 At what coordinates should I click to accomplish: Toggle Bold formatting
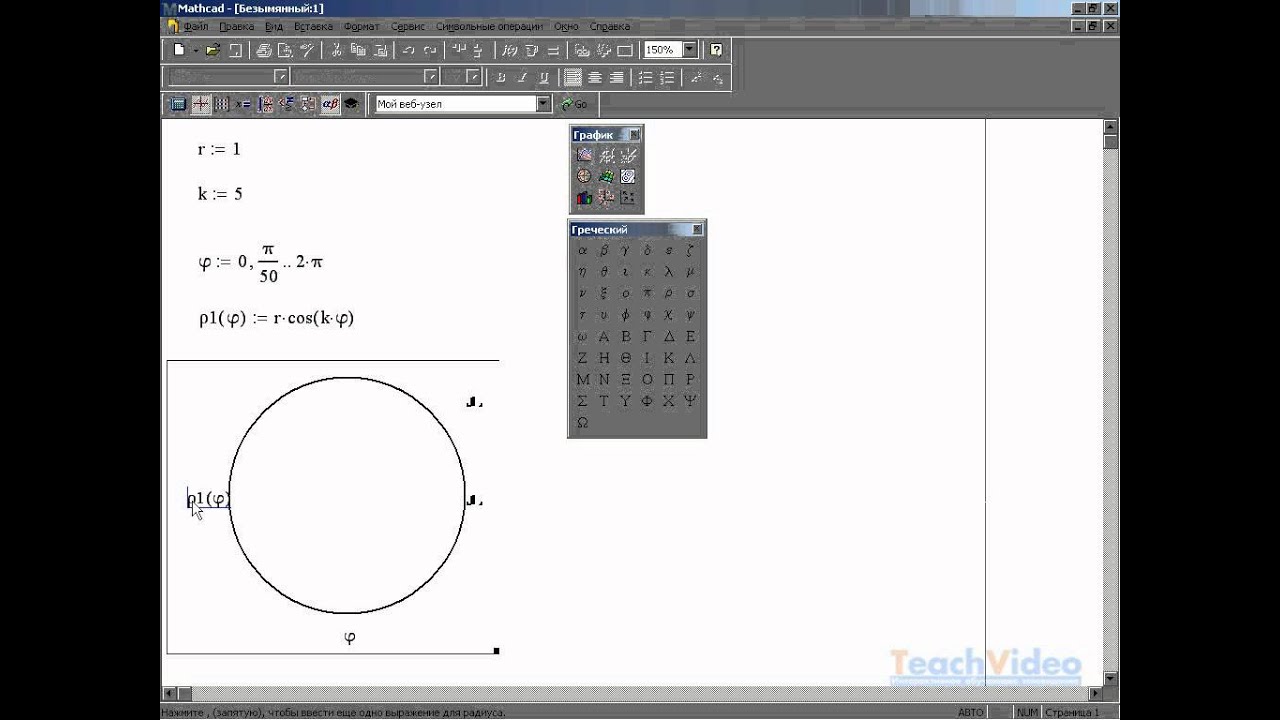click(502, 77)
